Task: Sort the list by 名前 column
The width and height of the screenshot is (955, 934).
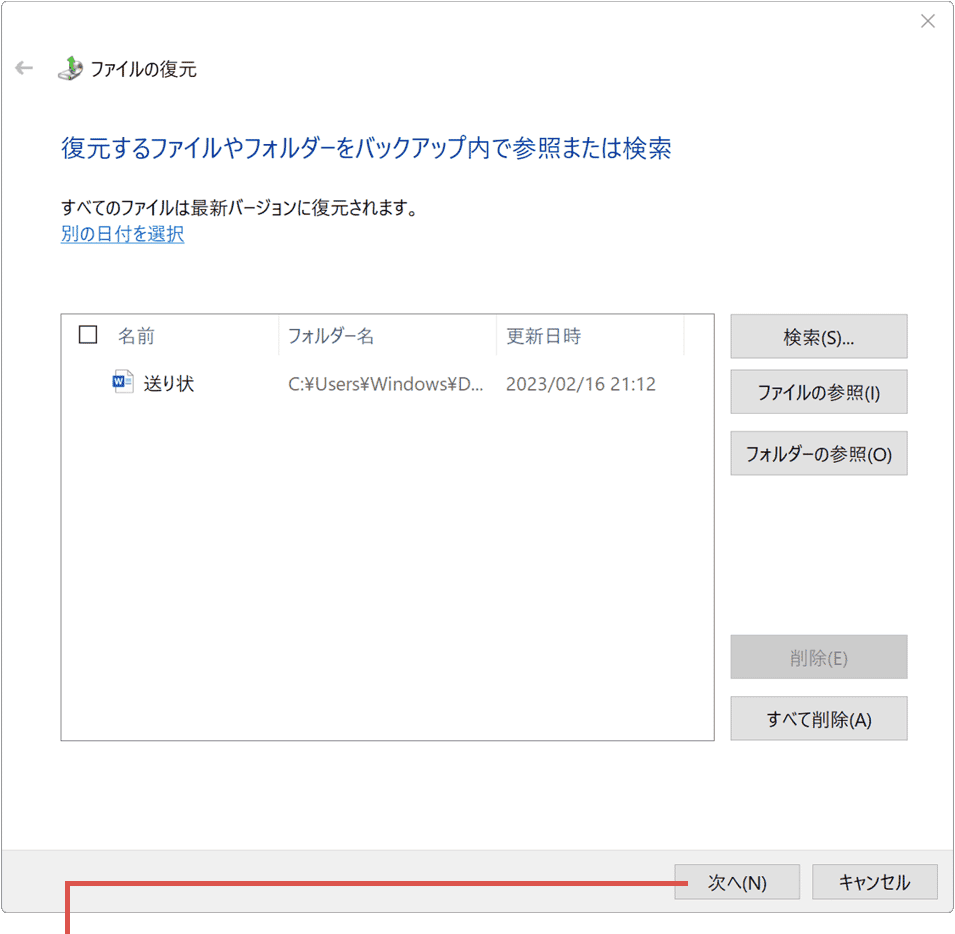Action: (137, 336)
